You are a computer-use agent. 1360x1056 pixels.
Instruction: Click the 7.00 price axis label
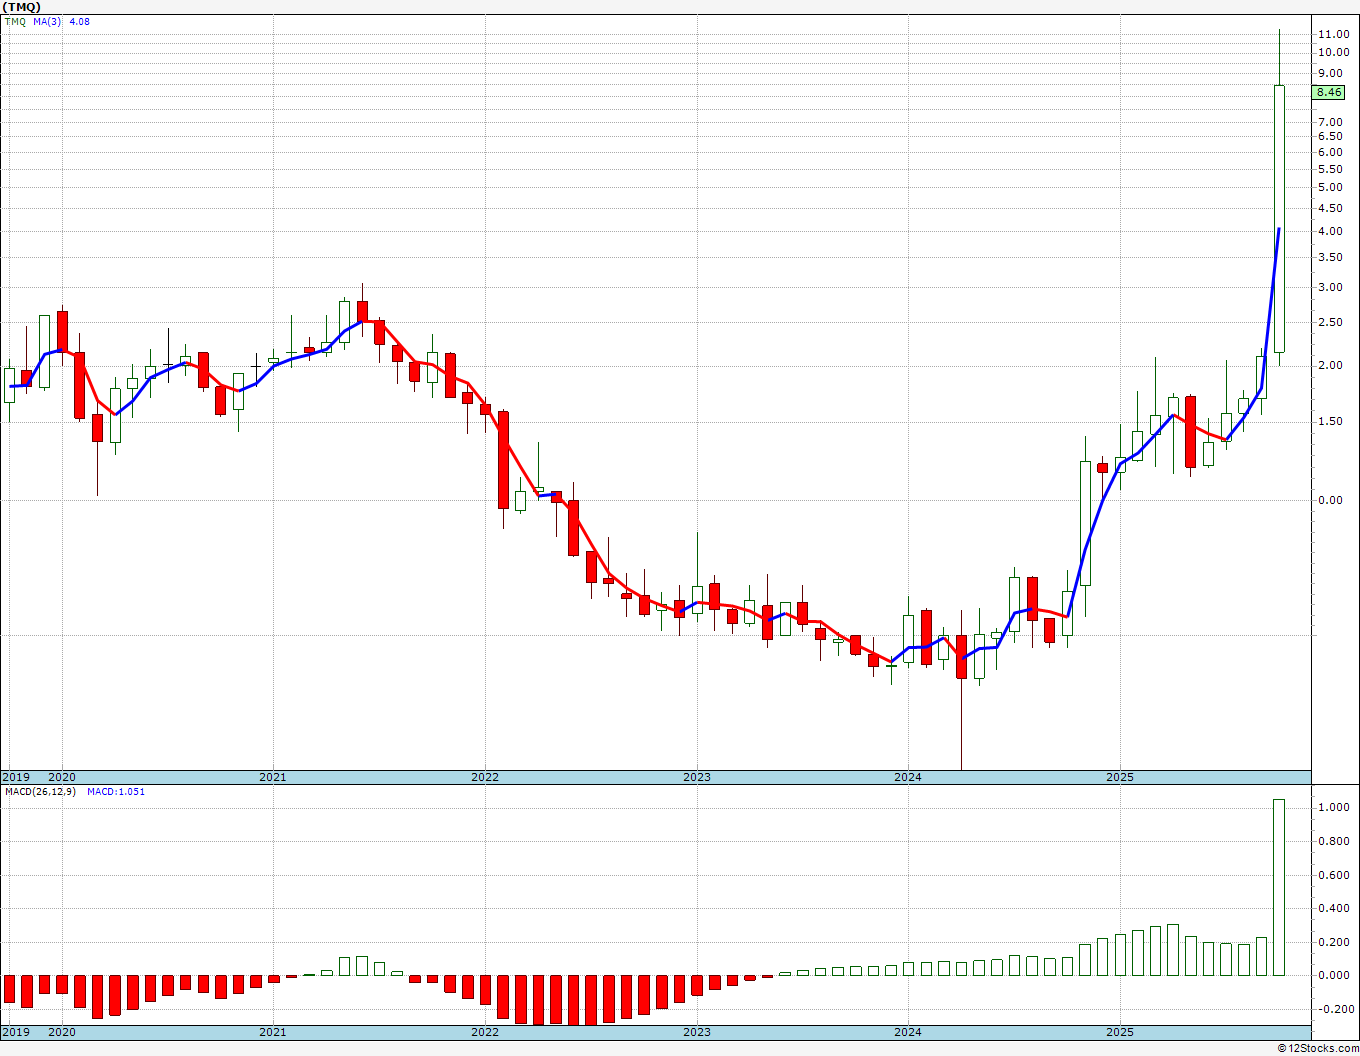click(x=1330, y=122)
